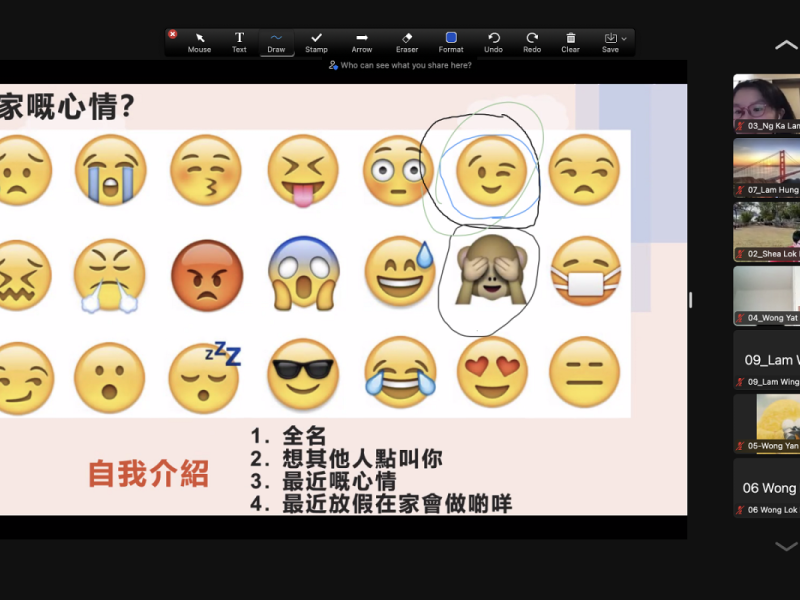Viewport: 800px width, 600px height.
Task: Select the 02_Shea Lok video tile
Action: click(x=766, y=232)
